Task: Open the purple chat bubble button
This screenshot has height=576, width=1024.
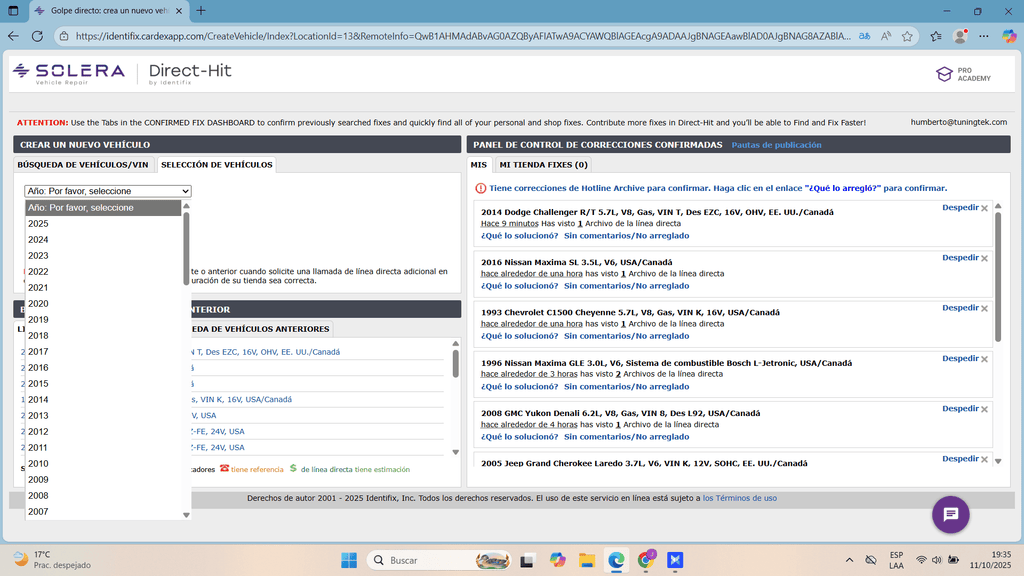Action: (x=950, y=514)
